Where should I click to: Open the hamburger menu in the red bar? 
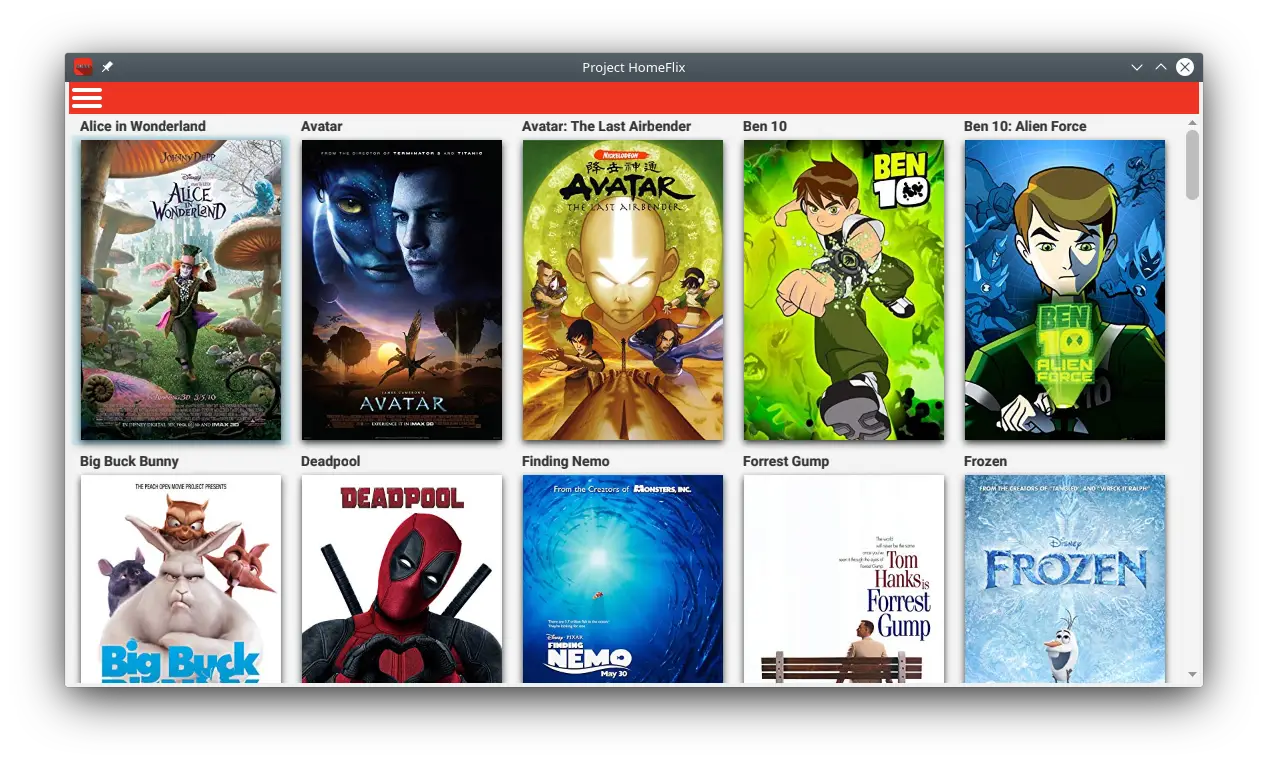click(x=87, y=97)
